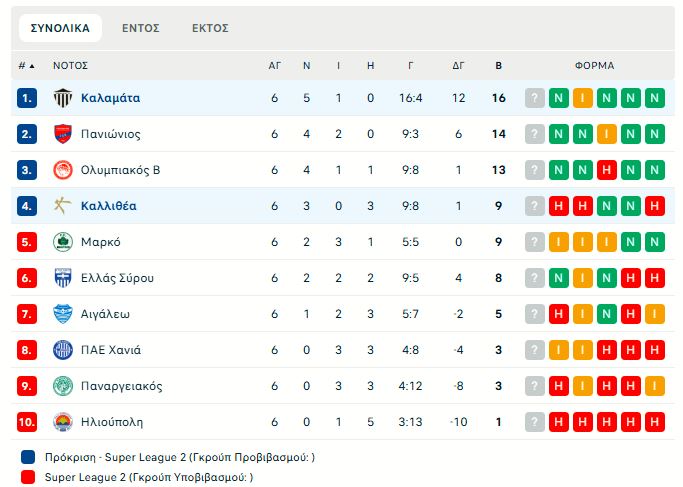Click Καλαμάτα's grey question mark form badge
Screen dimensions: 683x487
pos(535,98)
